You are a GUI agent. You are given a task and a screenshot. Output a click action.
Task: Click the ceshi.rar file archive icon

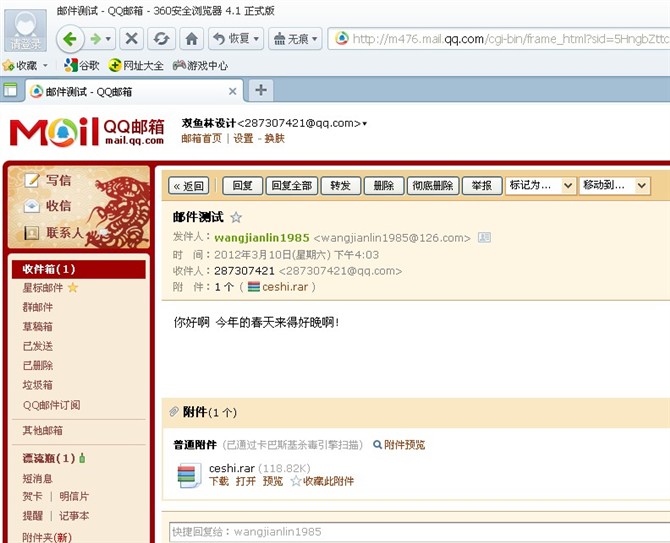189,475
